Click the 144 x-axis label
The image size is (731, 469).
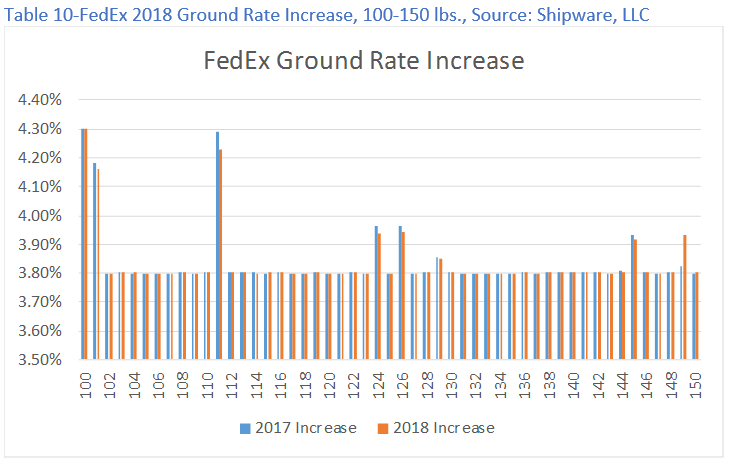tap(622, 385)
